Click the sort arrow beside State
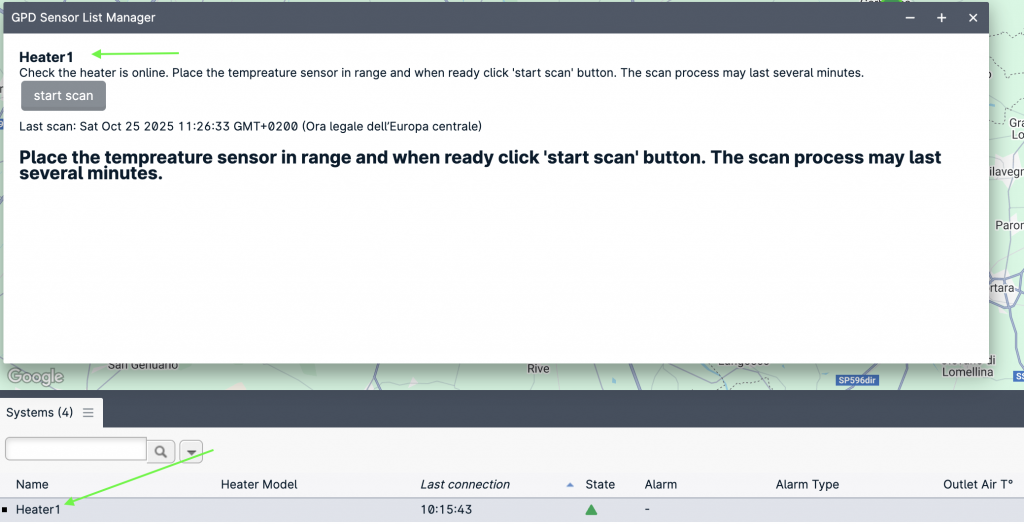The width and height of the screenshot is (1024, 524). click(570, 484)
